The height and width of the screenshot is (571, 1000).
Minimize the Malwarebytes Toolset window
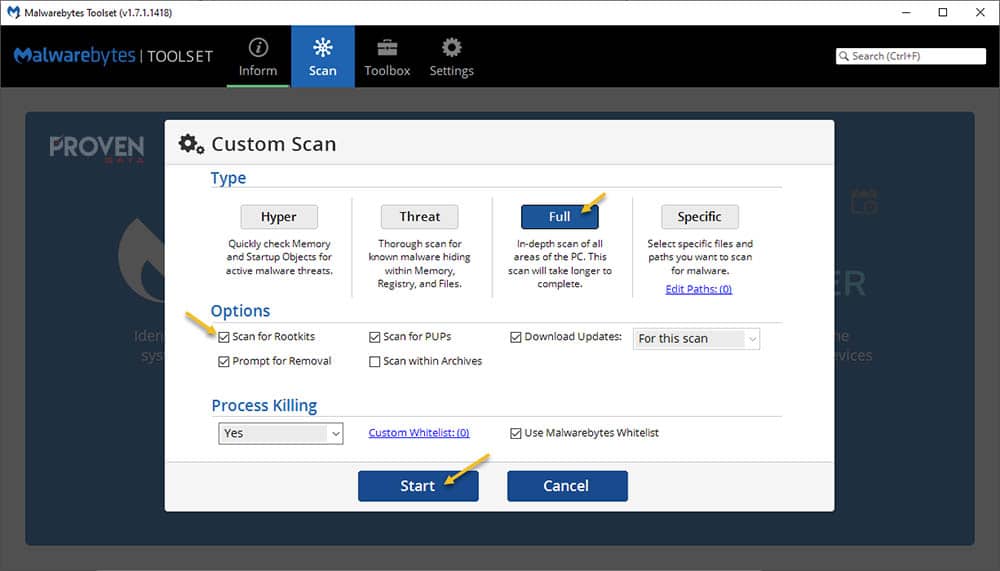pyautogui.click(x=906, y=12)
